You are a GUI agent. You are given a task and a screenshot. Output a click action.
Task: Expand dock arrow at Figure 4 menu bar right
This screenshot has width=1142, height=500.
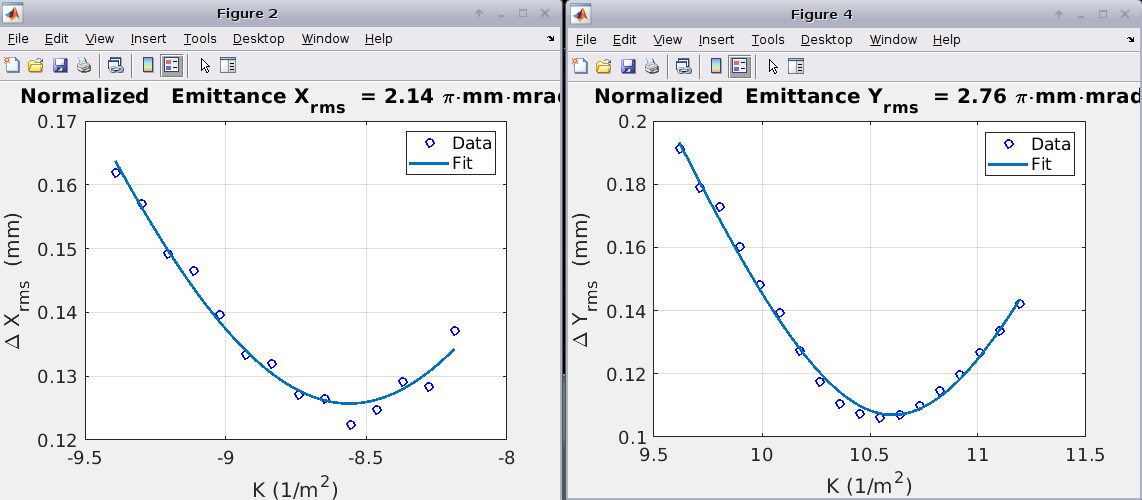pos(1132,39)
